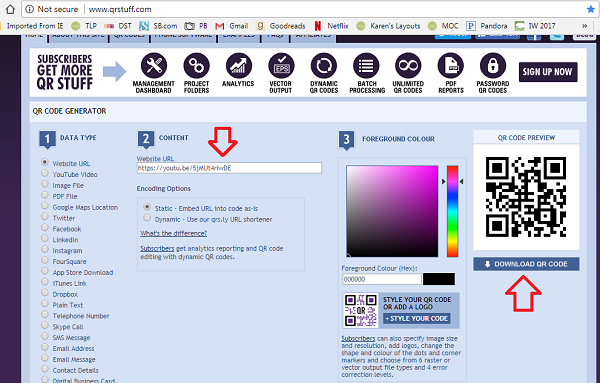The height and width of the screenshot is (383, 600).
Task: Click the Style Your Code button
Action: click(x=417, y=318)
